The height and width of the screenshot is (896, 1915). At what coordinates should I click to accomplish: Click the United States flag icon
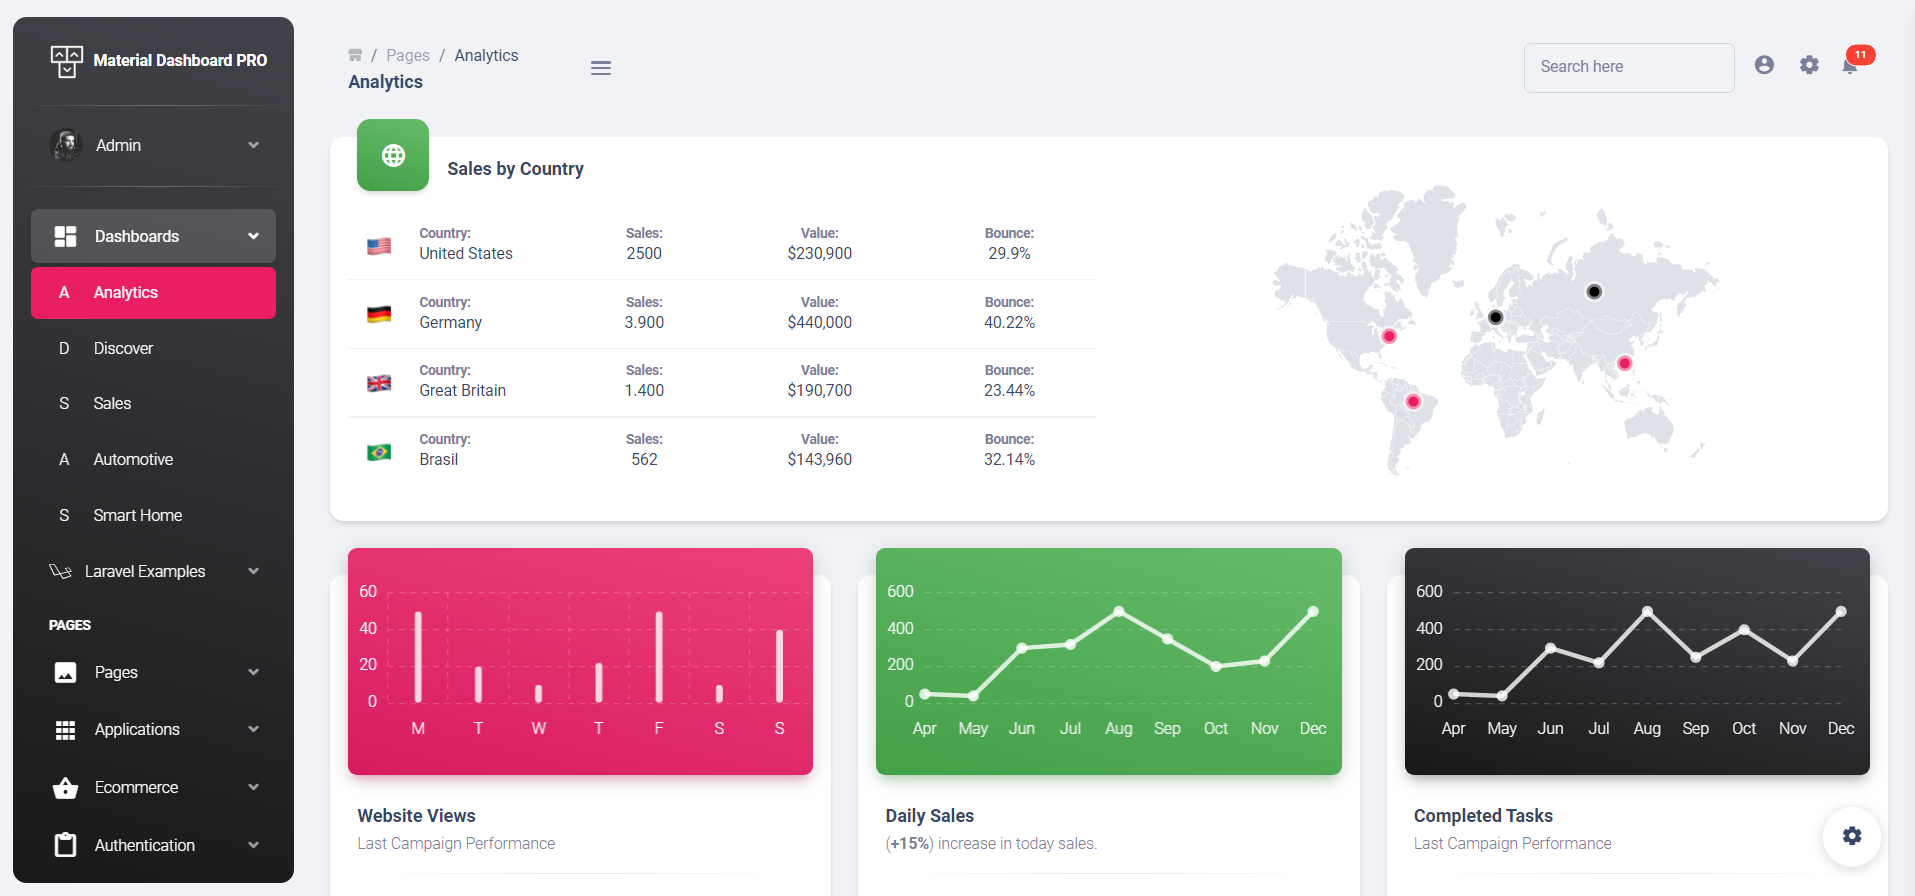(x=379, y=246)
